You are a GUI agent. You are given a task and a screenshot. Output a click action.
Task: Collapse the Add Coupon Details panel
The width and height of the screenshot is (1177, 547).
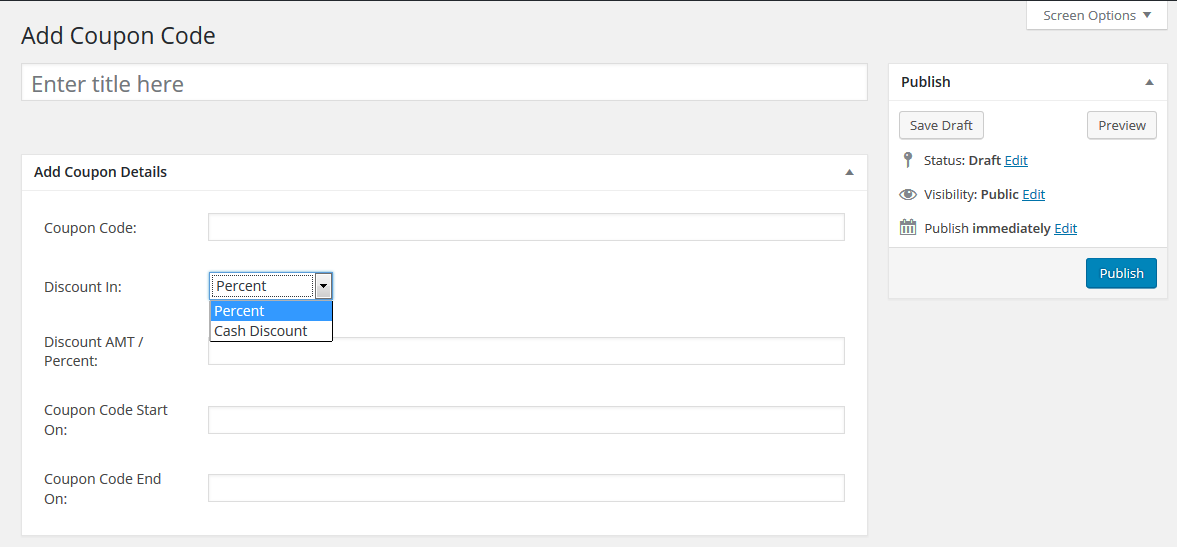point(849,173)
